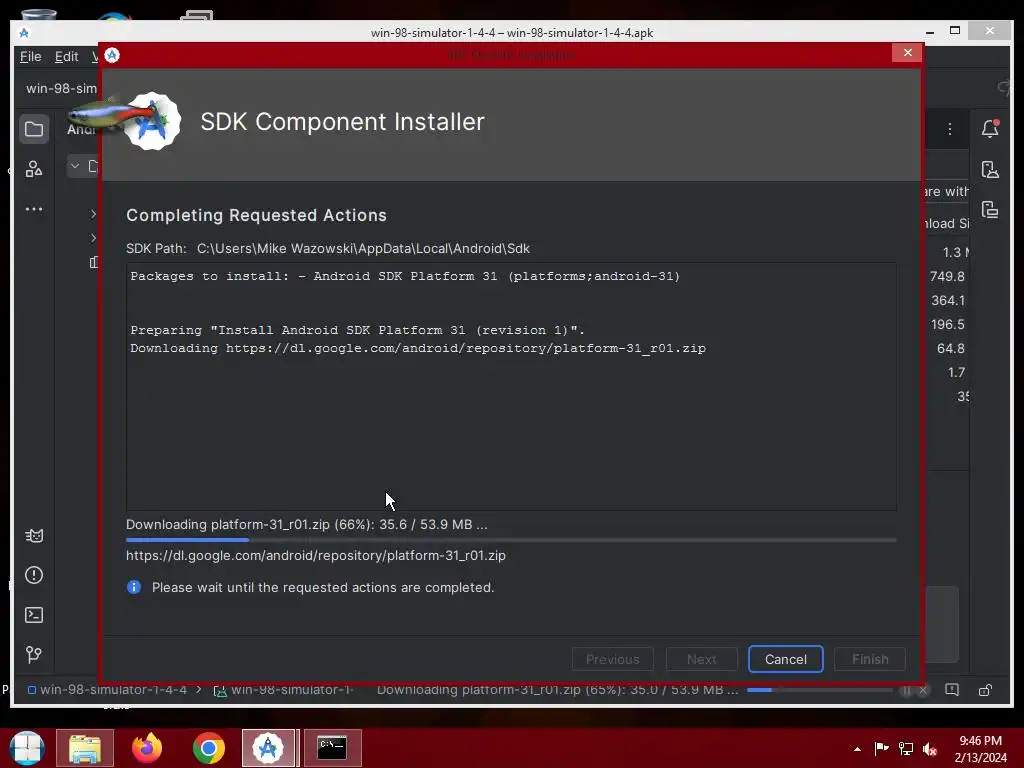The width and height of the screenshot is (1024, 768).
Task: Click the Downloading platform-31_r01.zip status text
Action: 306,524
